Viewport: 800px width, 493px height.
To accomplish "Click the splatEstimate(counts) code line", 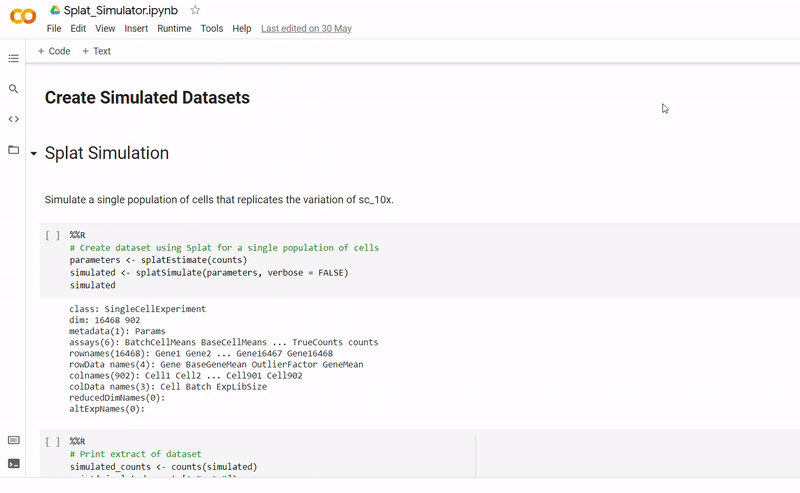I will point(158,260).
